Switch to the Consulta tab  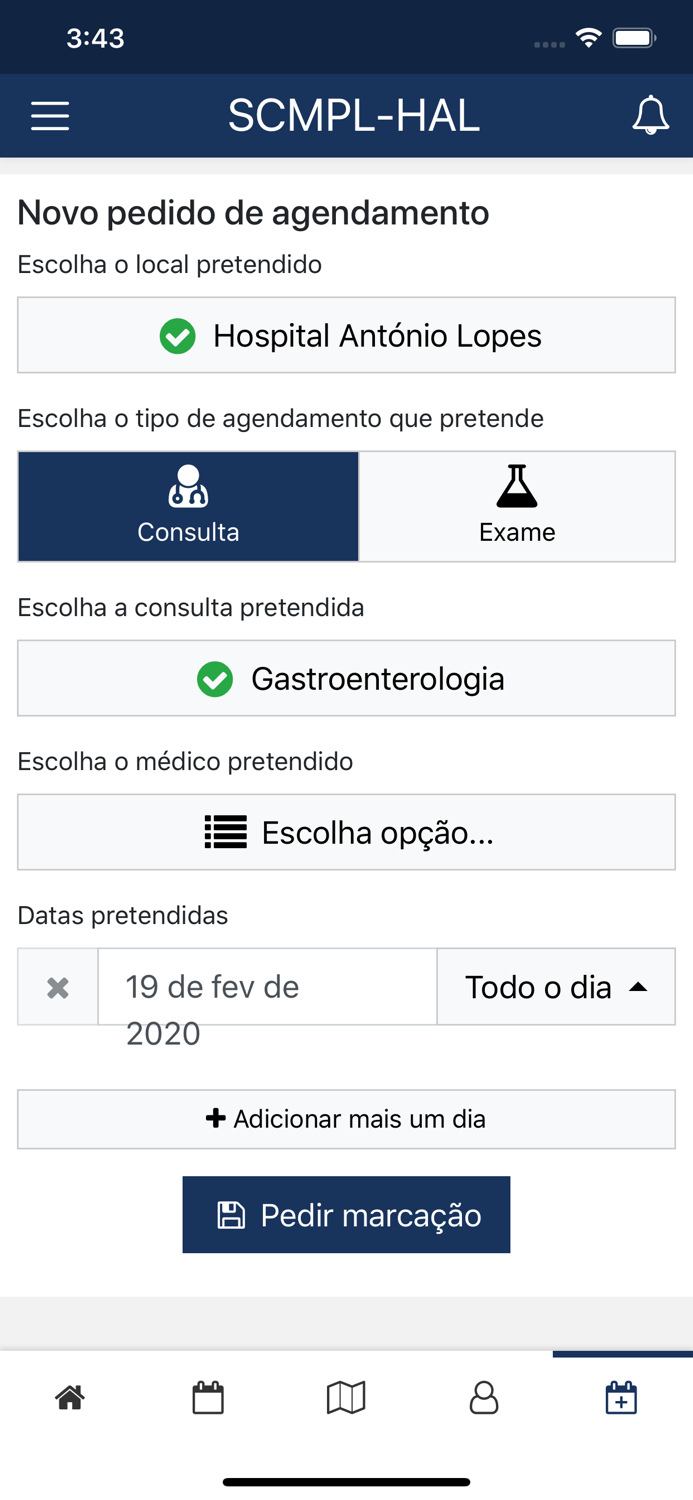point(188,506)
